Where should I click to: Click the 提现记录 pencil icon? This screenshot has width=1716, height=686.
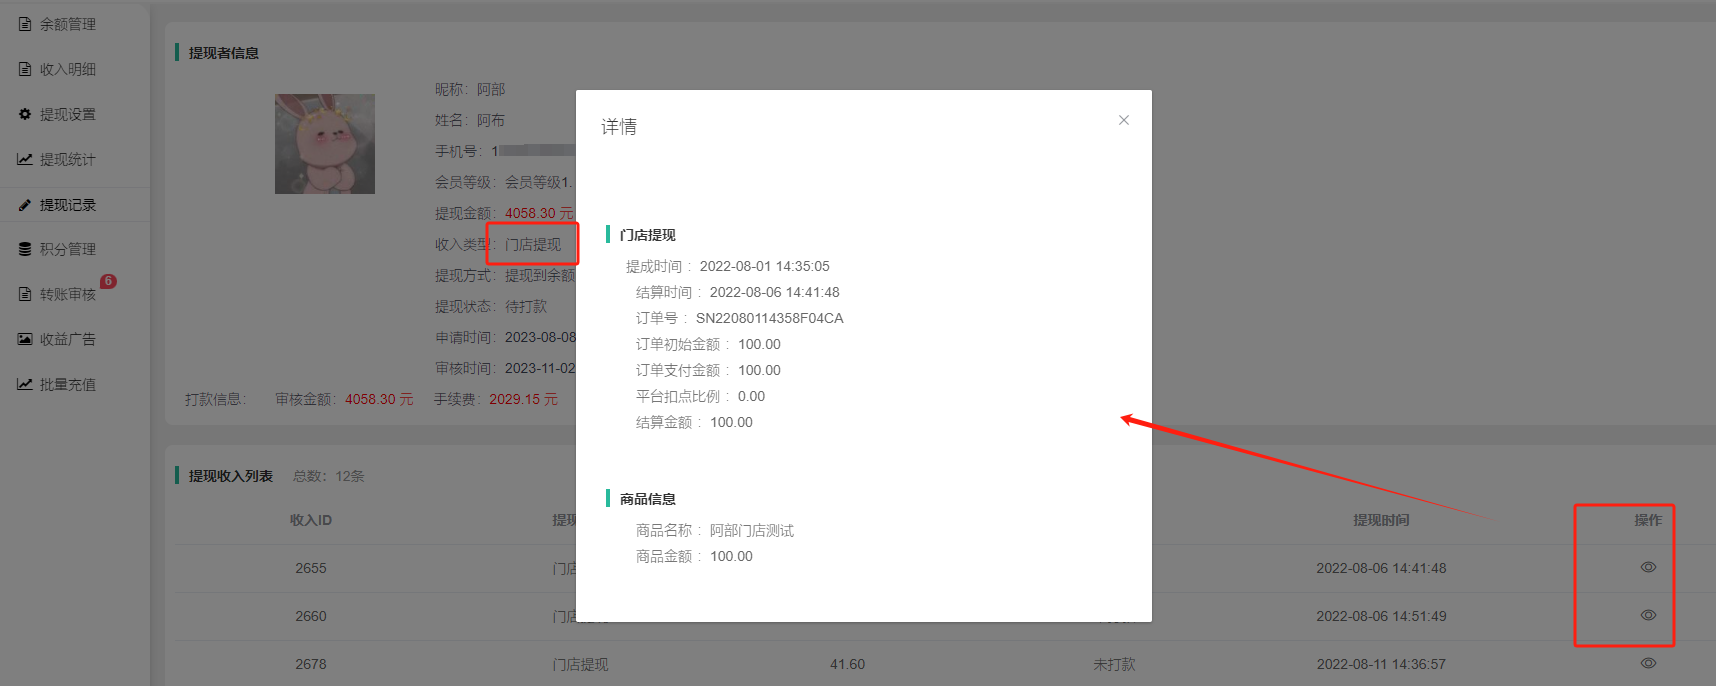[x=25, y=205]
